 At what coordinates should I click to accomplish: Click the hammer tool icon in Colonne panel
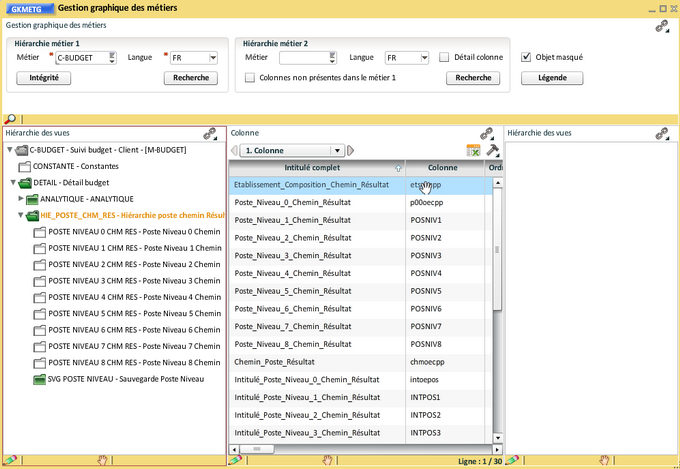(x=492, y=150)
